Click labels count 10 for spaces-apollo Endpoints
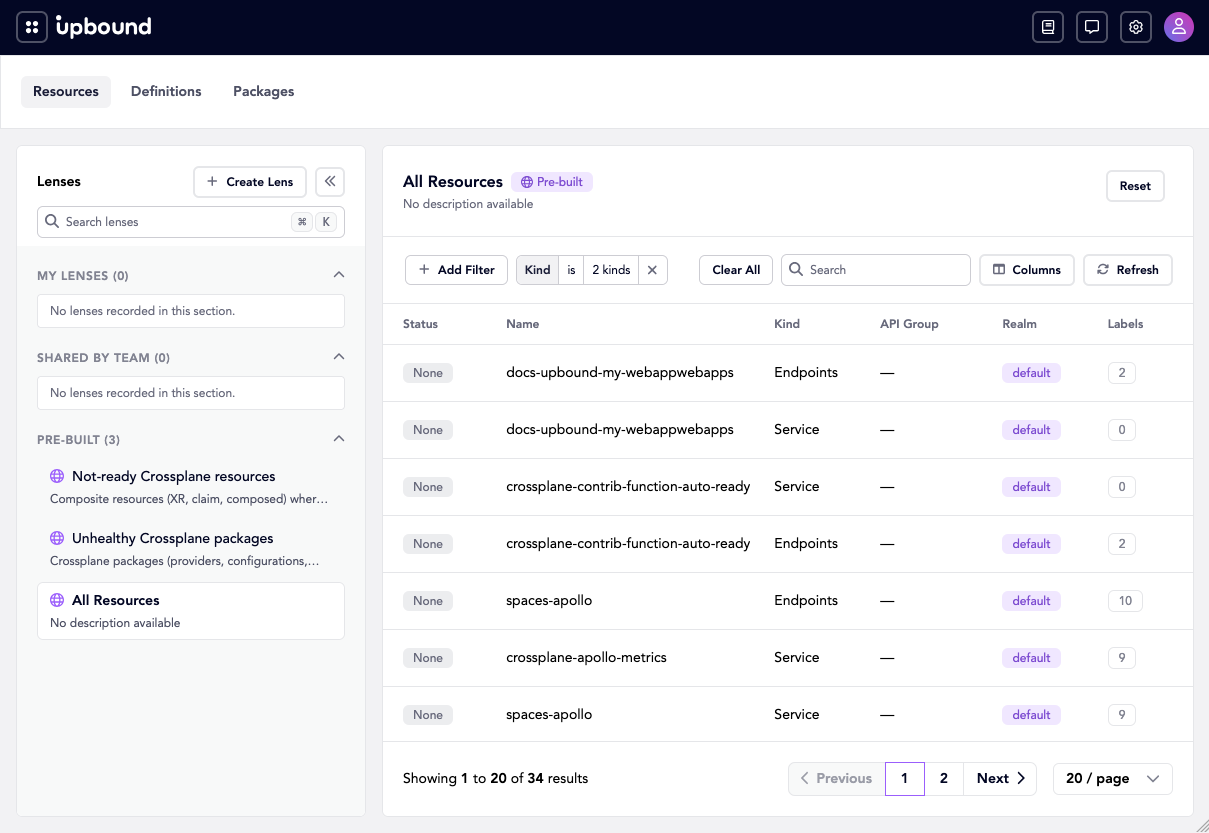The image size is (1209, 833). click(x=1125, y=601)
